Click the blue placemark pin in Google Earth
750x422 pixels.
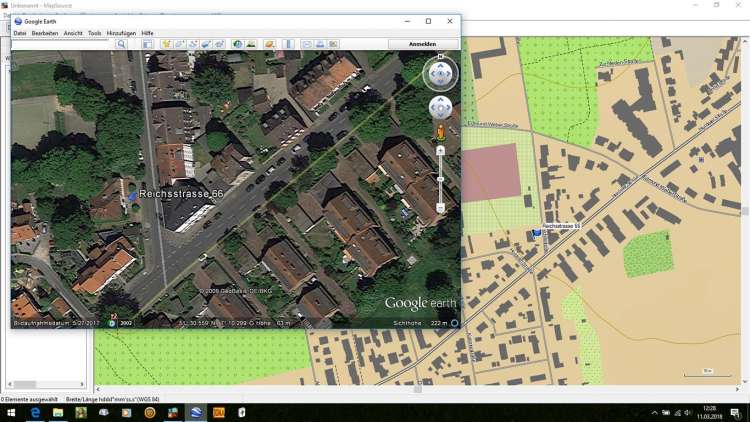coord(132,196)
